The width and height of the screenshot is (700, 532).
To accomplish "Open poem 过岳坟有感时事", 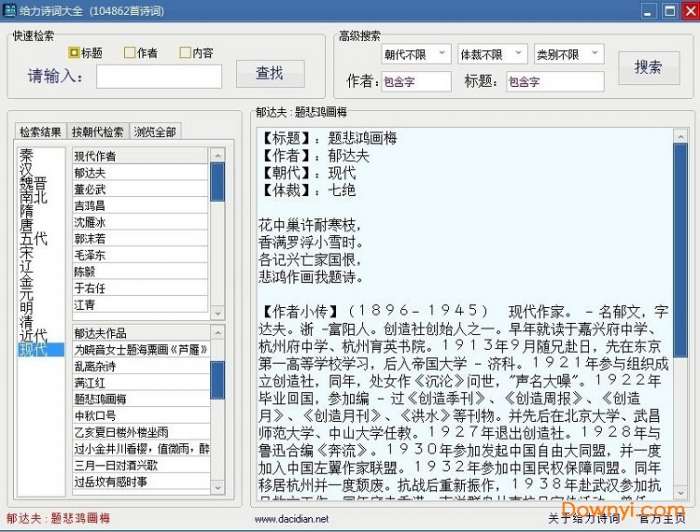I will (x=141, y=482).
